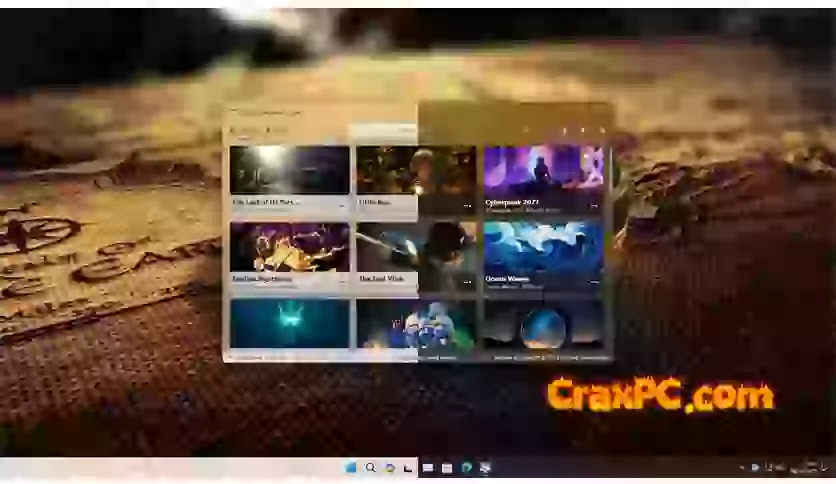836x484 pixels.
Task: Expand ellipsis menu on dark forest wallpaper
Action: coord(341,206)
